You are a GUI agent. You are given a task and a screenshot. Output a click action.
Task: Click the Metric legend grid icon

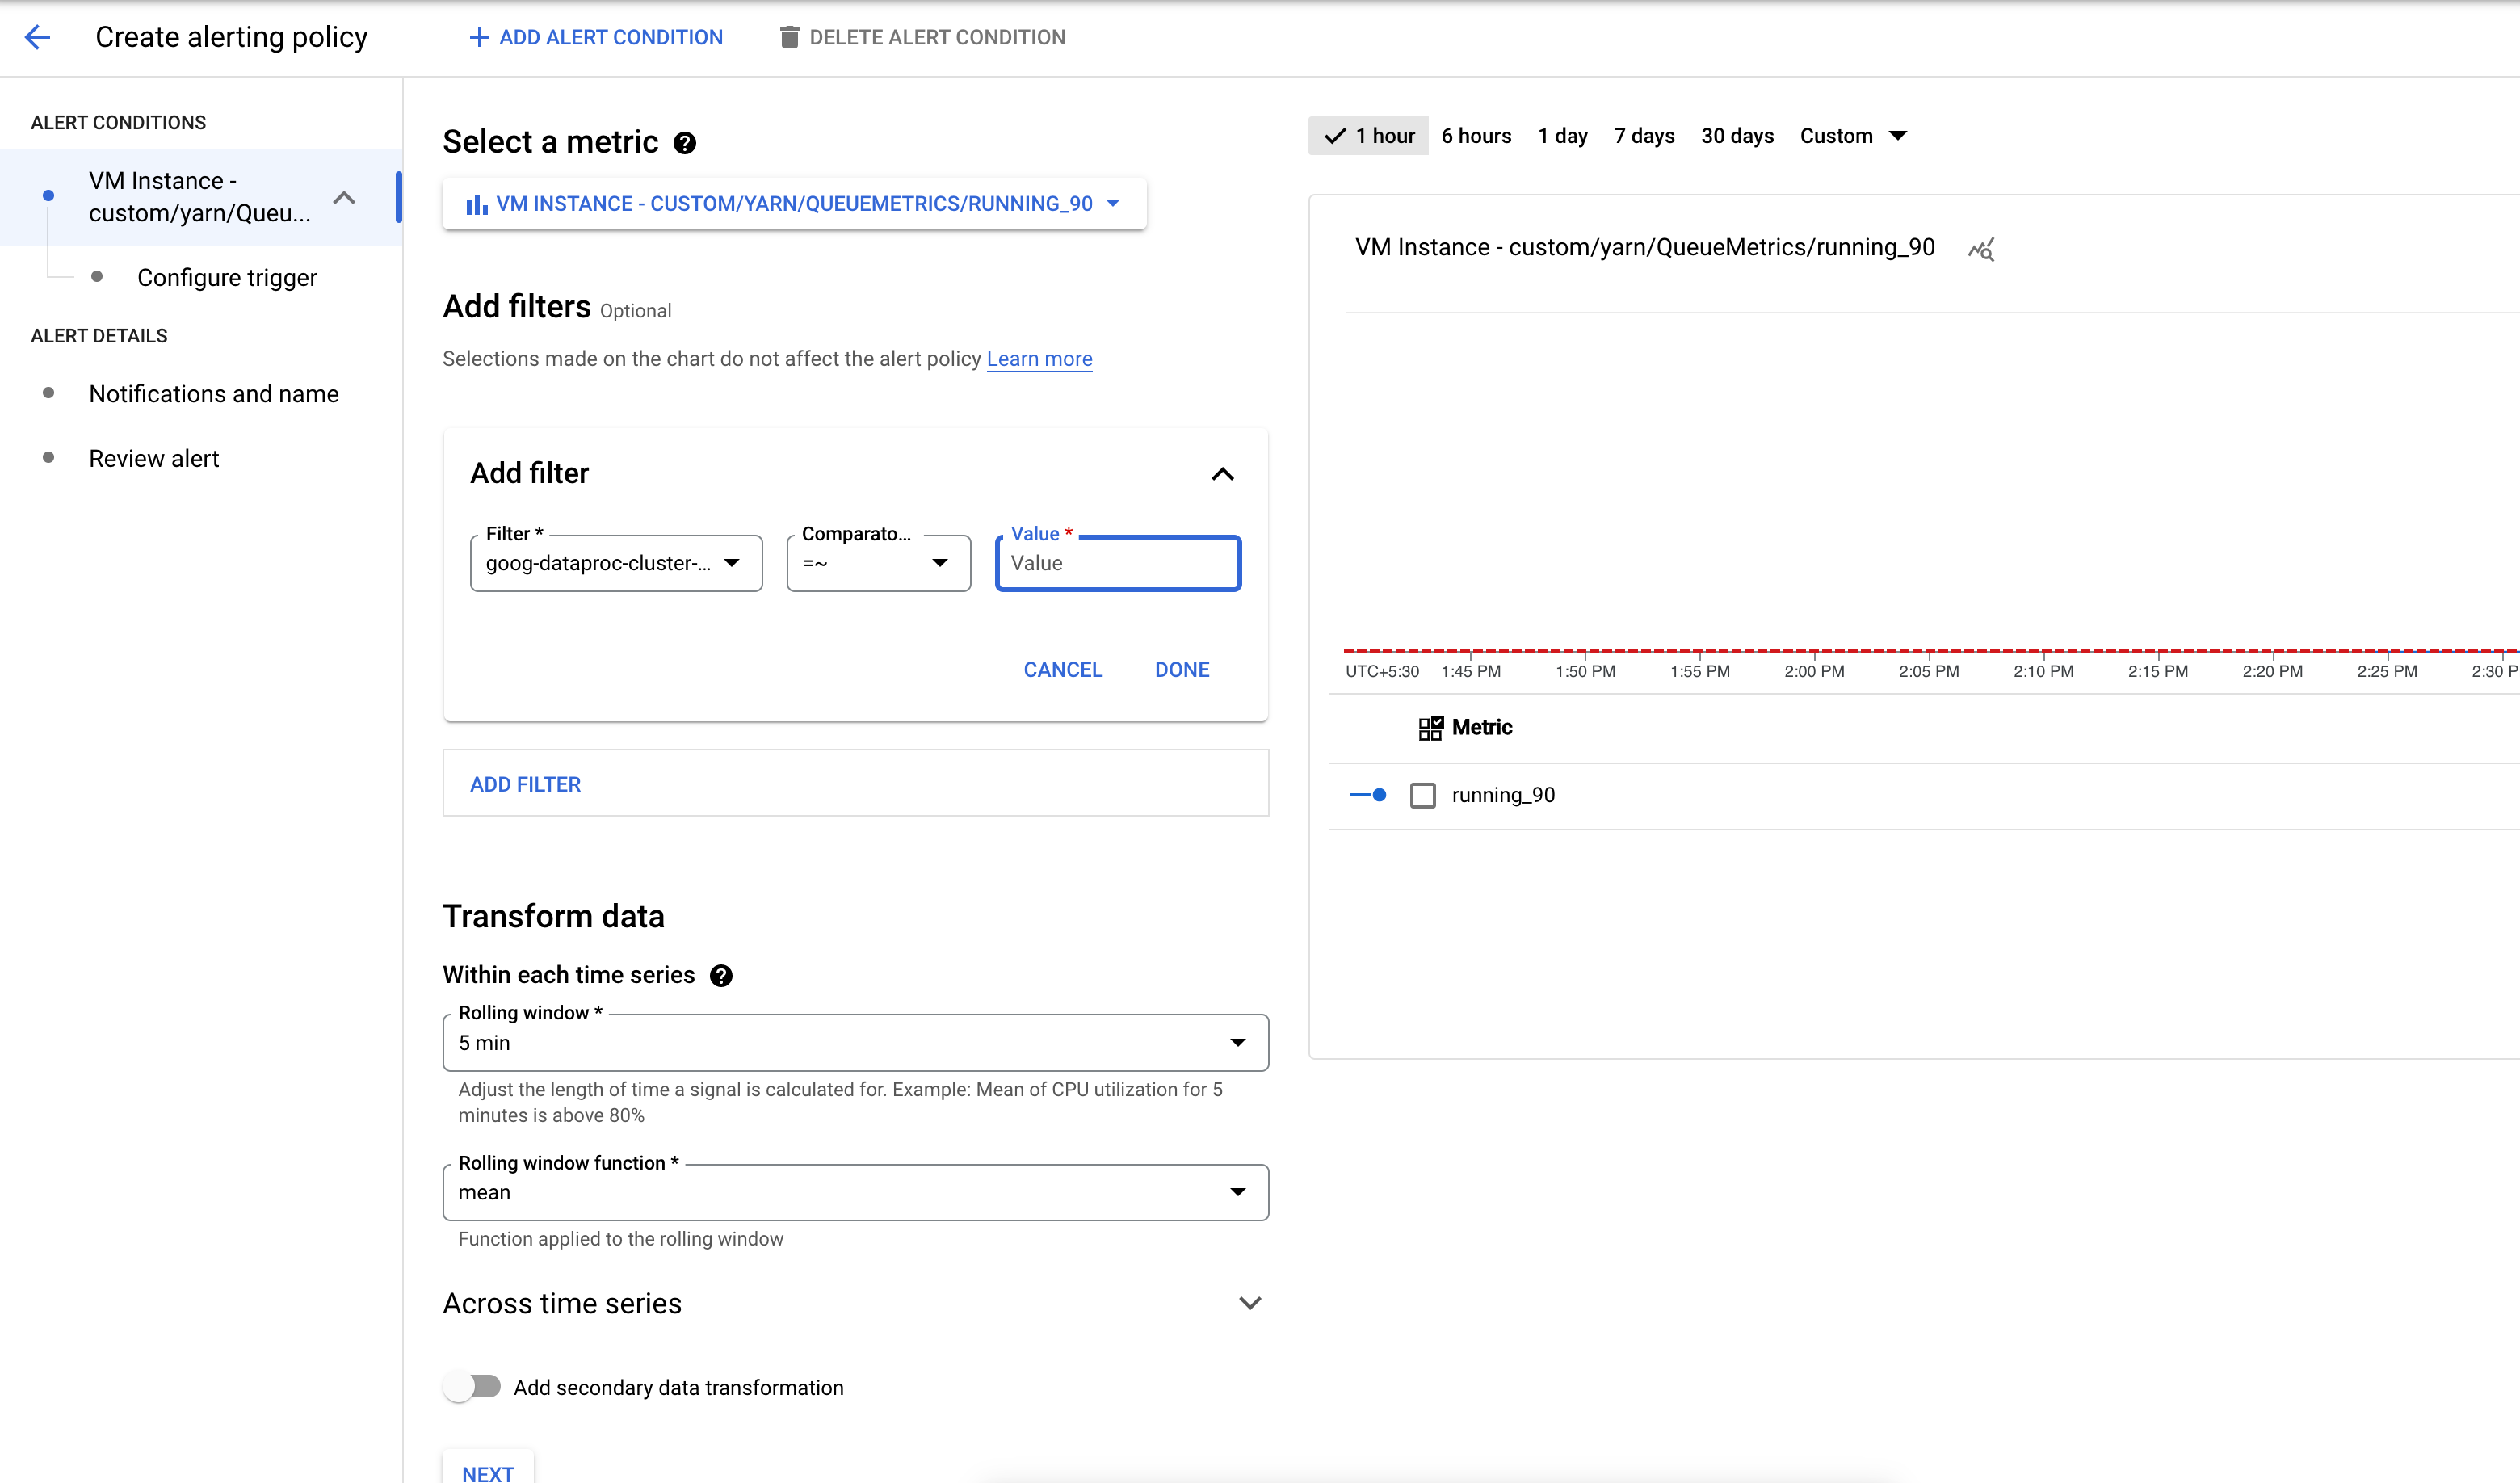pyautogui.click(x=1430, y=727)
